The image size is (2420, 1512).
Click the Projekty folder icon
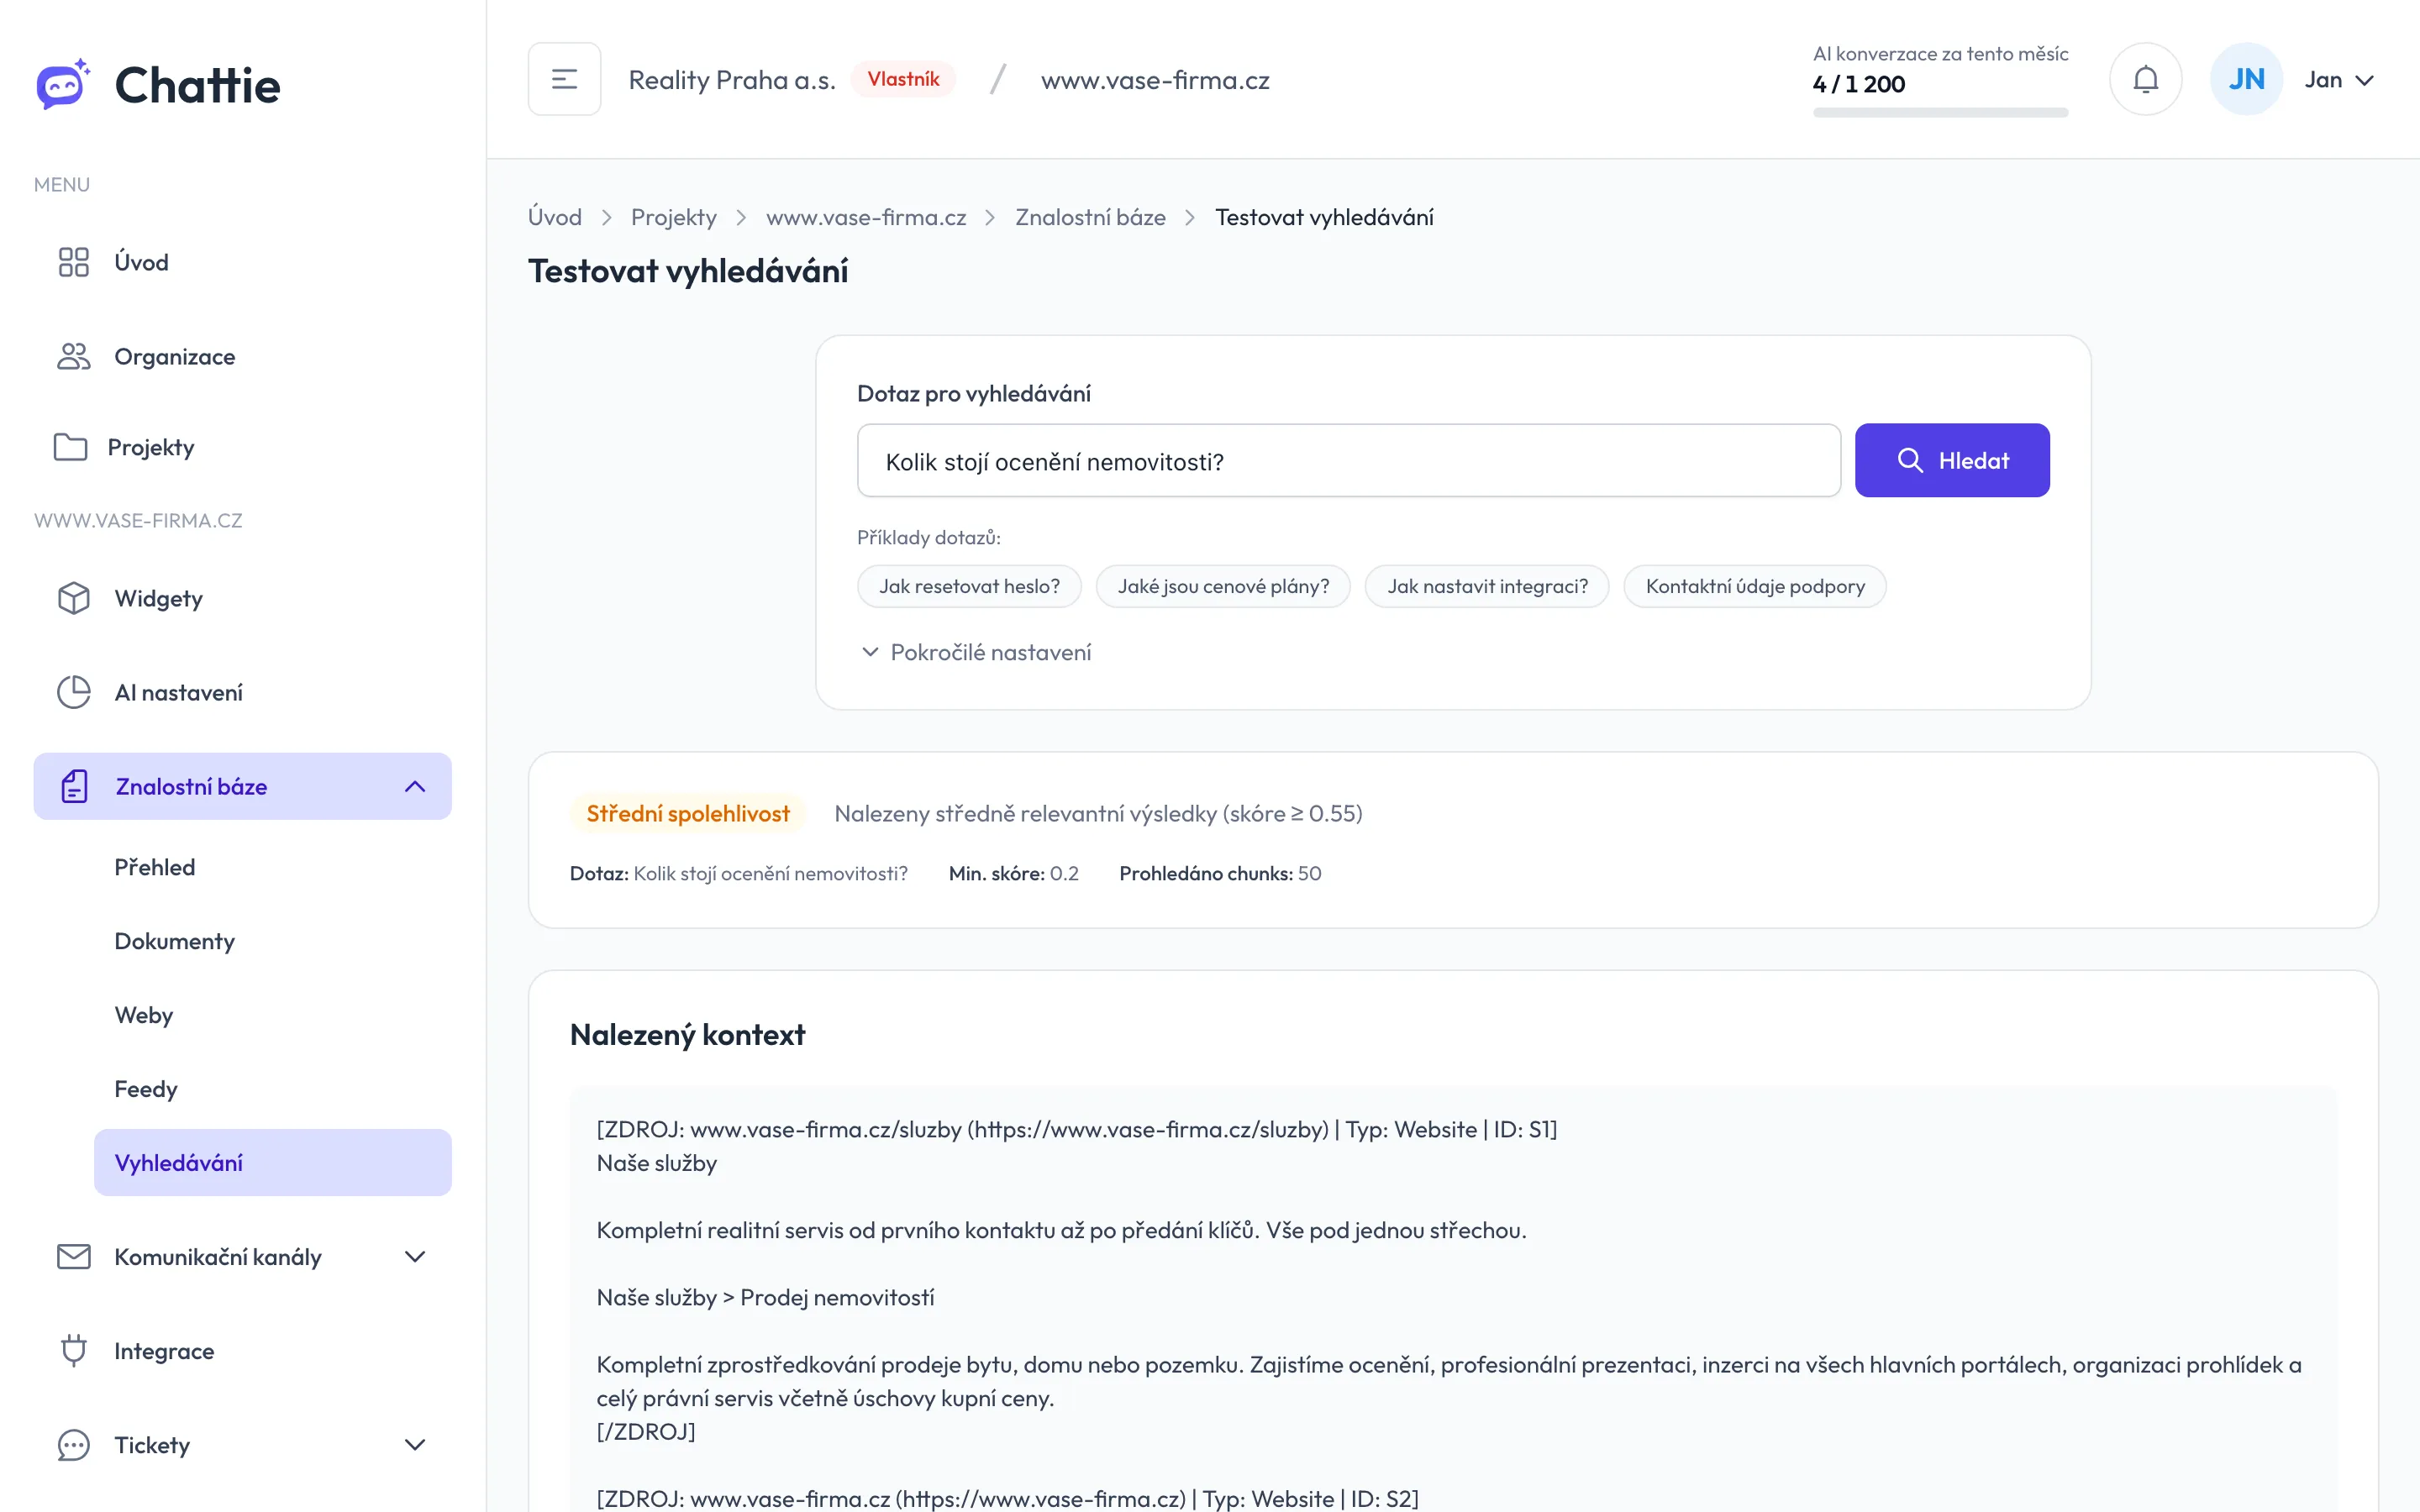tap(70, 447)
